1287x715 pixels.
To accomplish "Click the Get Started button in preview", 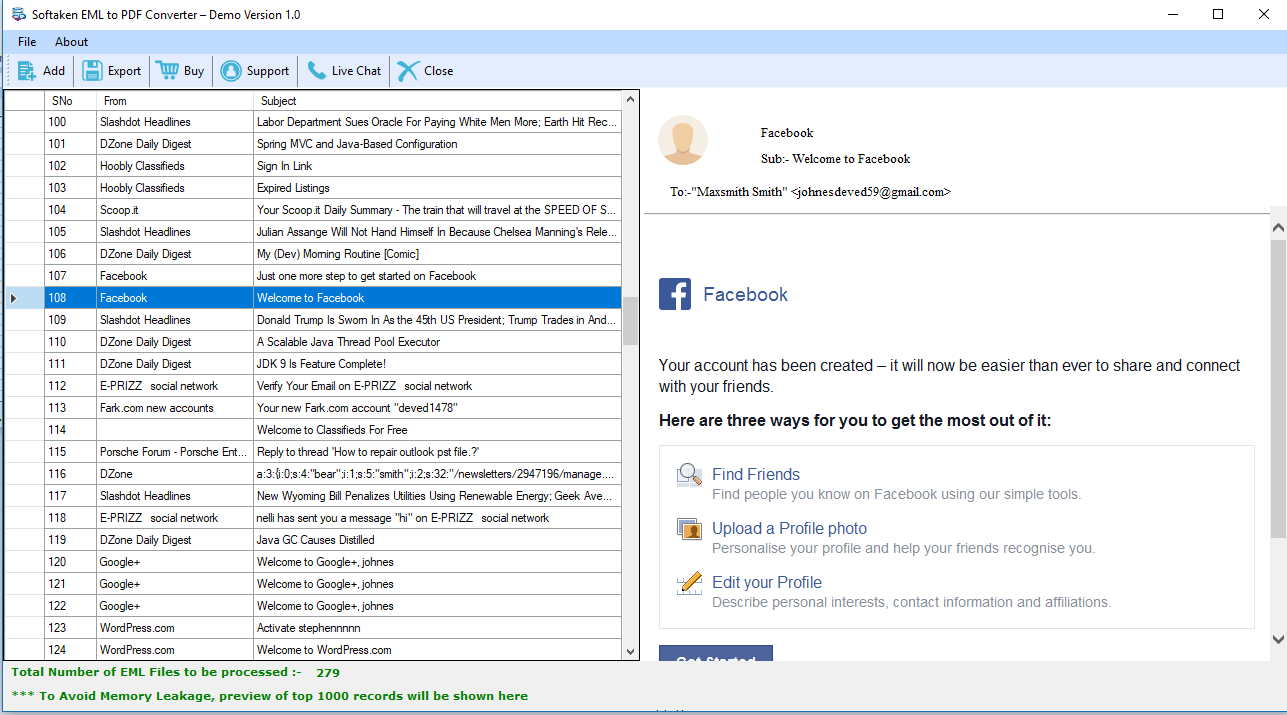I will (x=716, y=653).
